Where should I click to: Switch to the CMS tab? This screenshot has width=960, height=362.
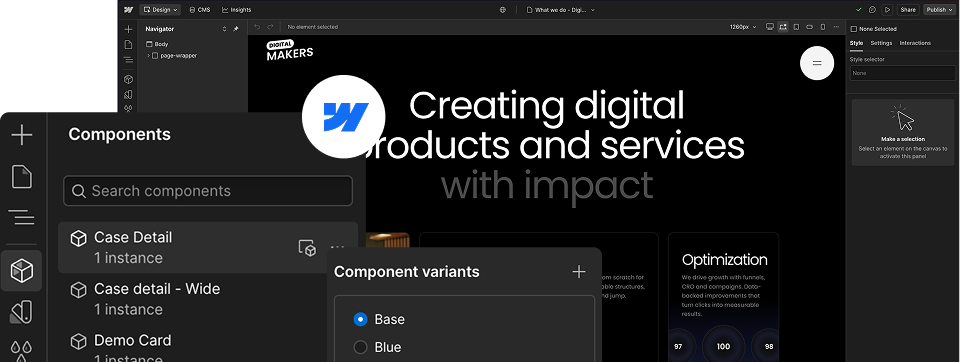tap(200, 10)
